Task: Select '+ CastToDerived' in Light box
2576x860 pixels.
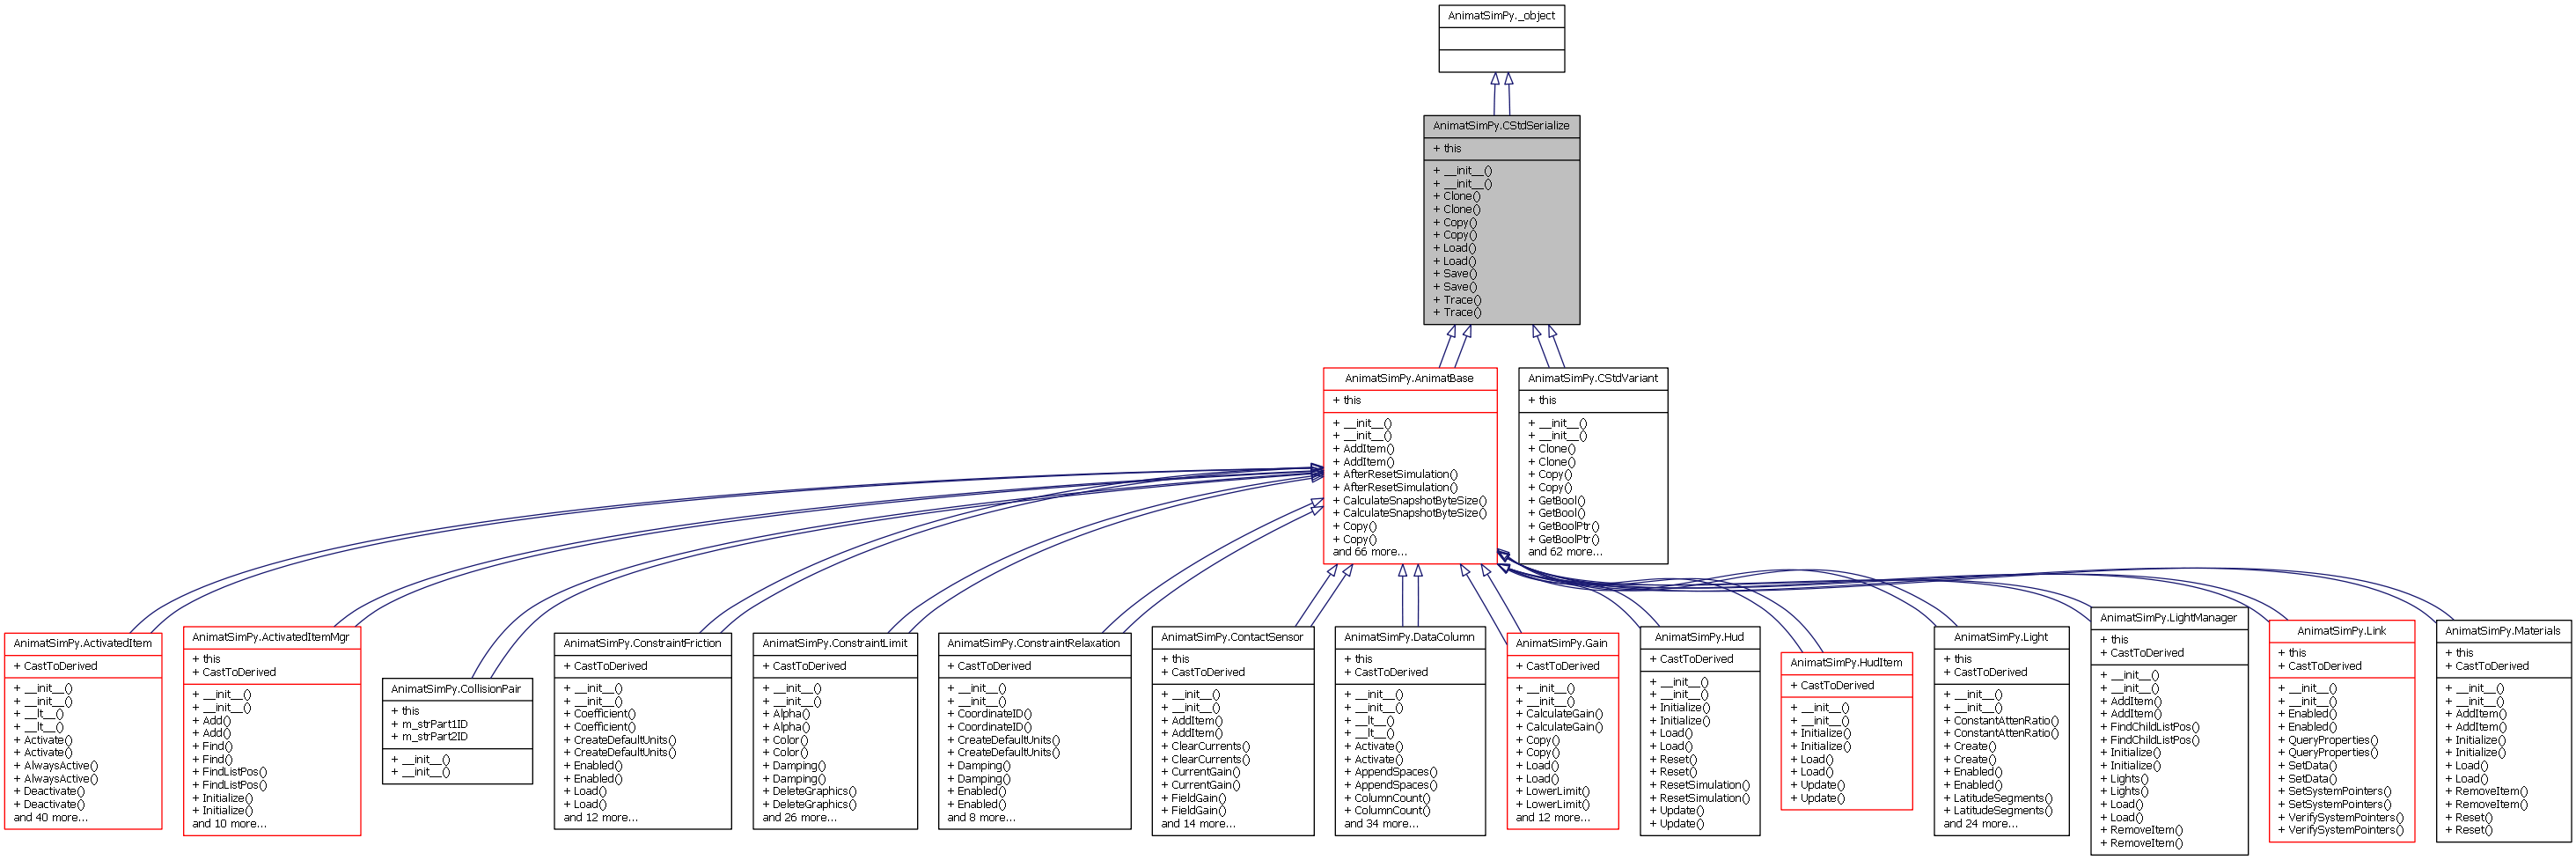Action: click(1985, 672)
